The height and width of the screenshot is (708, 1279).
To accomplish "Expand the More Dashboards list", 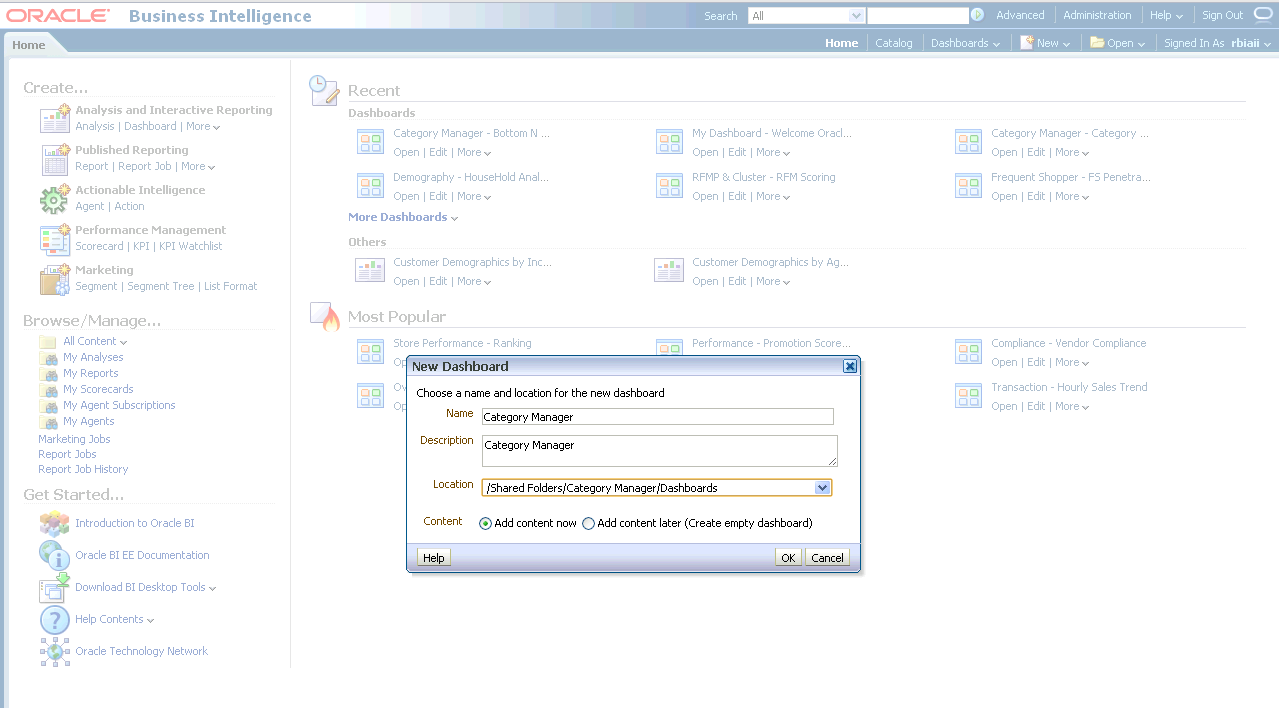I will tap(402, 217).
